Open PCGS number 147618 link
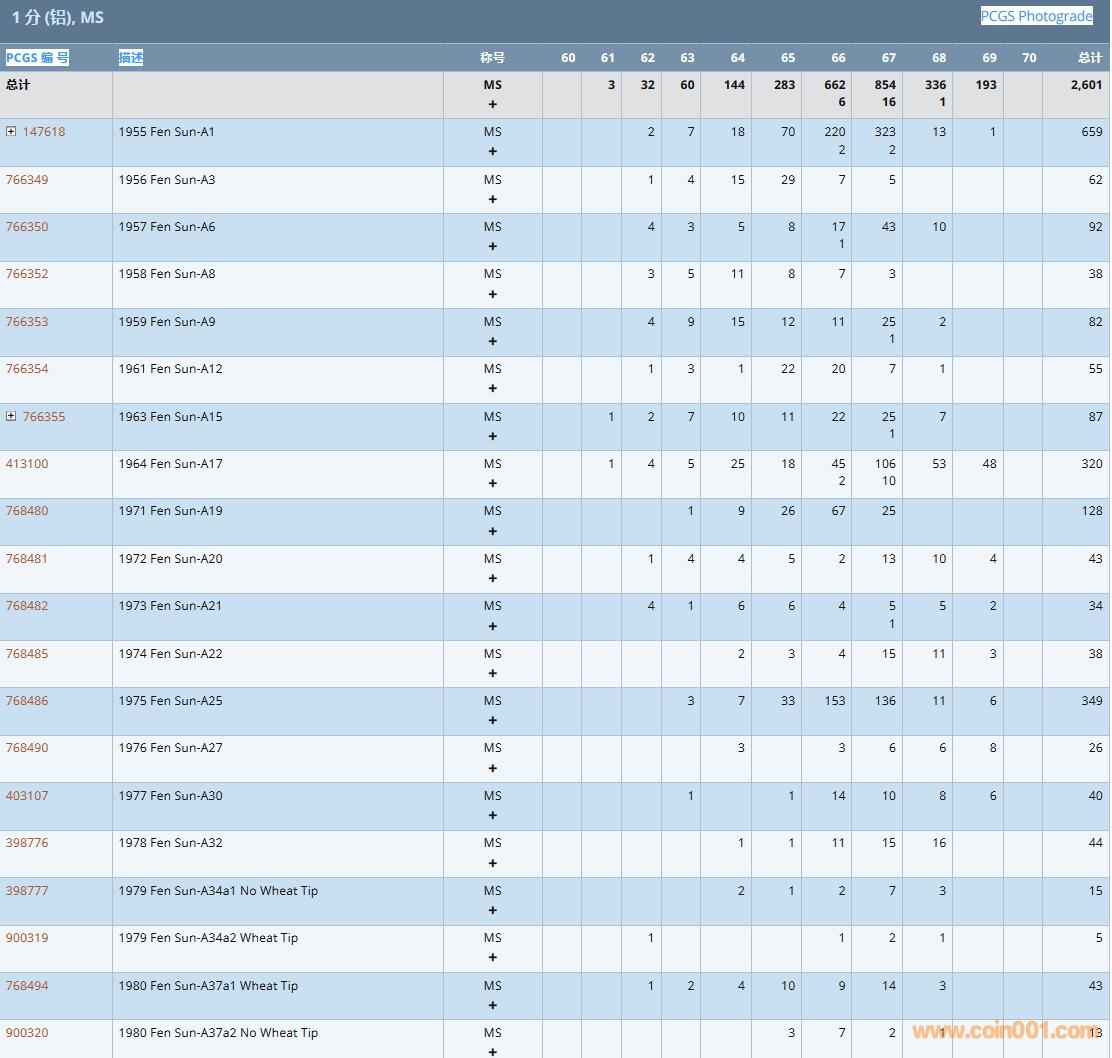 pyautogui.click(x=44, y=132)
